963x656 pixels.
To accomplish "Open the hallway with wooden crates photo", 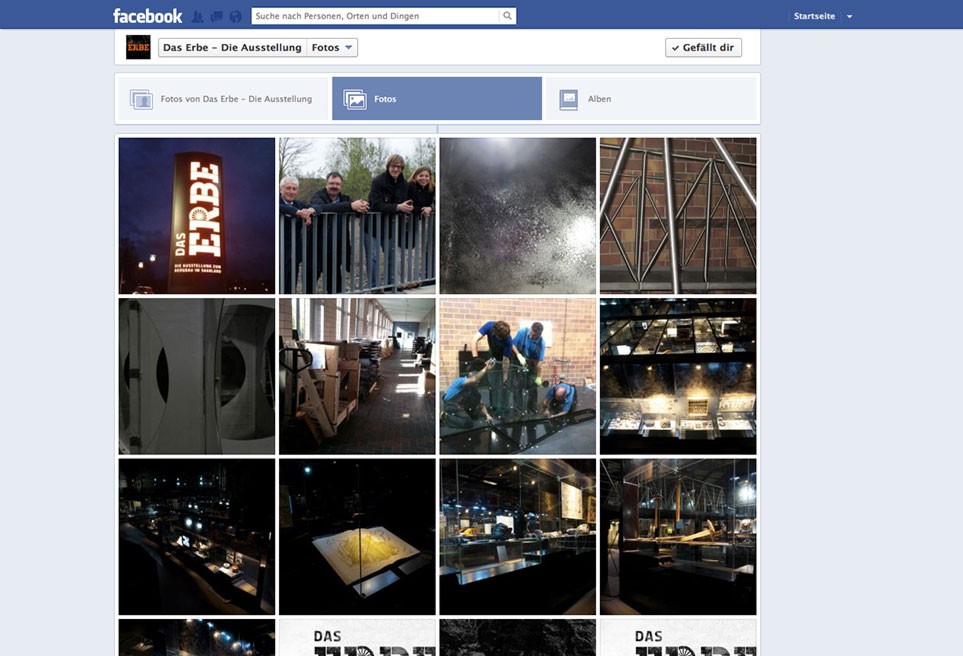I will (x=357, y=377).
